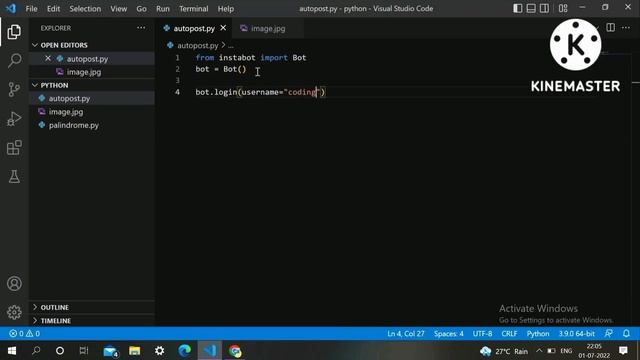
Task: Place cursor on bot = Bot() line
Action: click(221, 69)
